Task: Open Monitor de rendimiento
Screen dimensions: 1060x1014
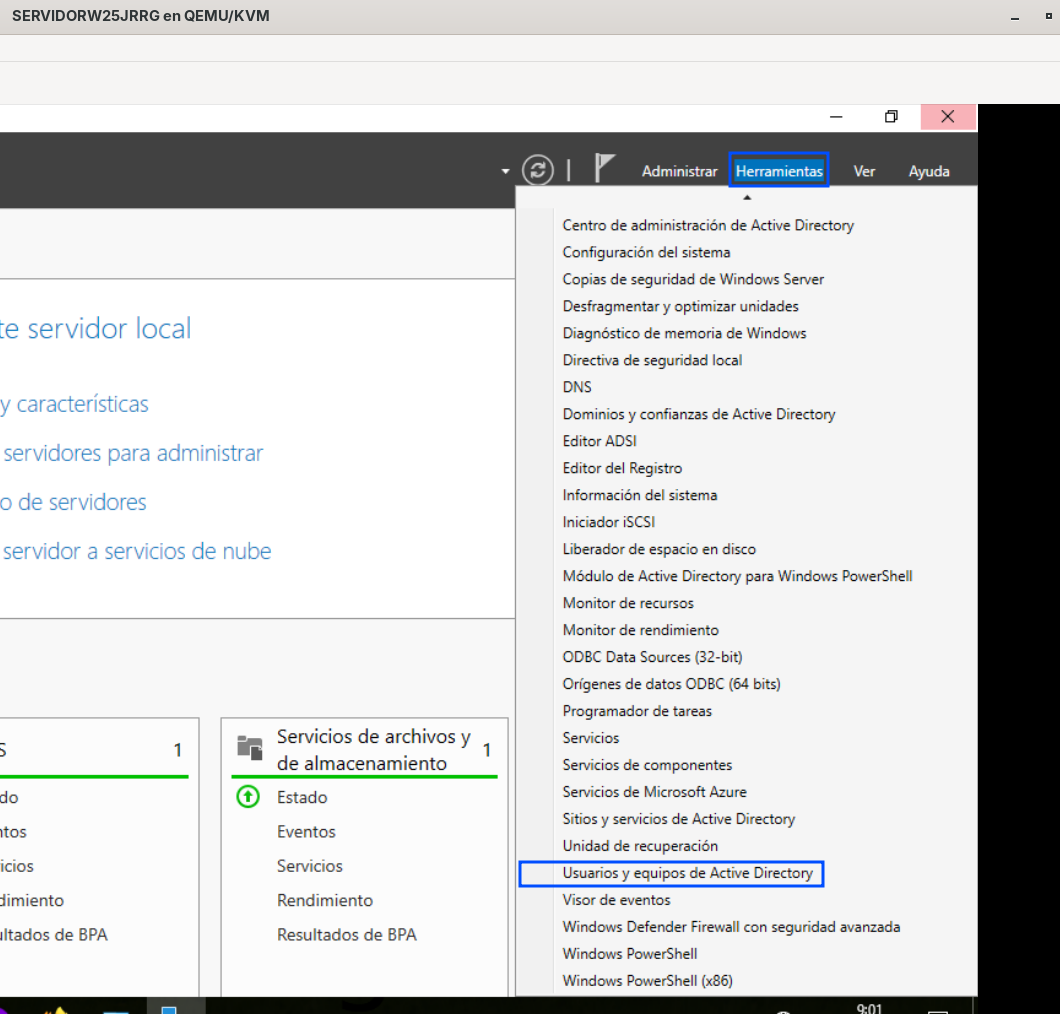Action: (640, 631)
